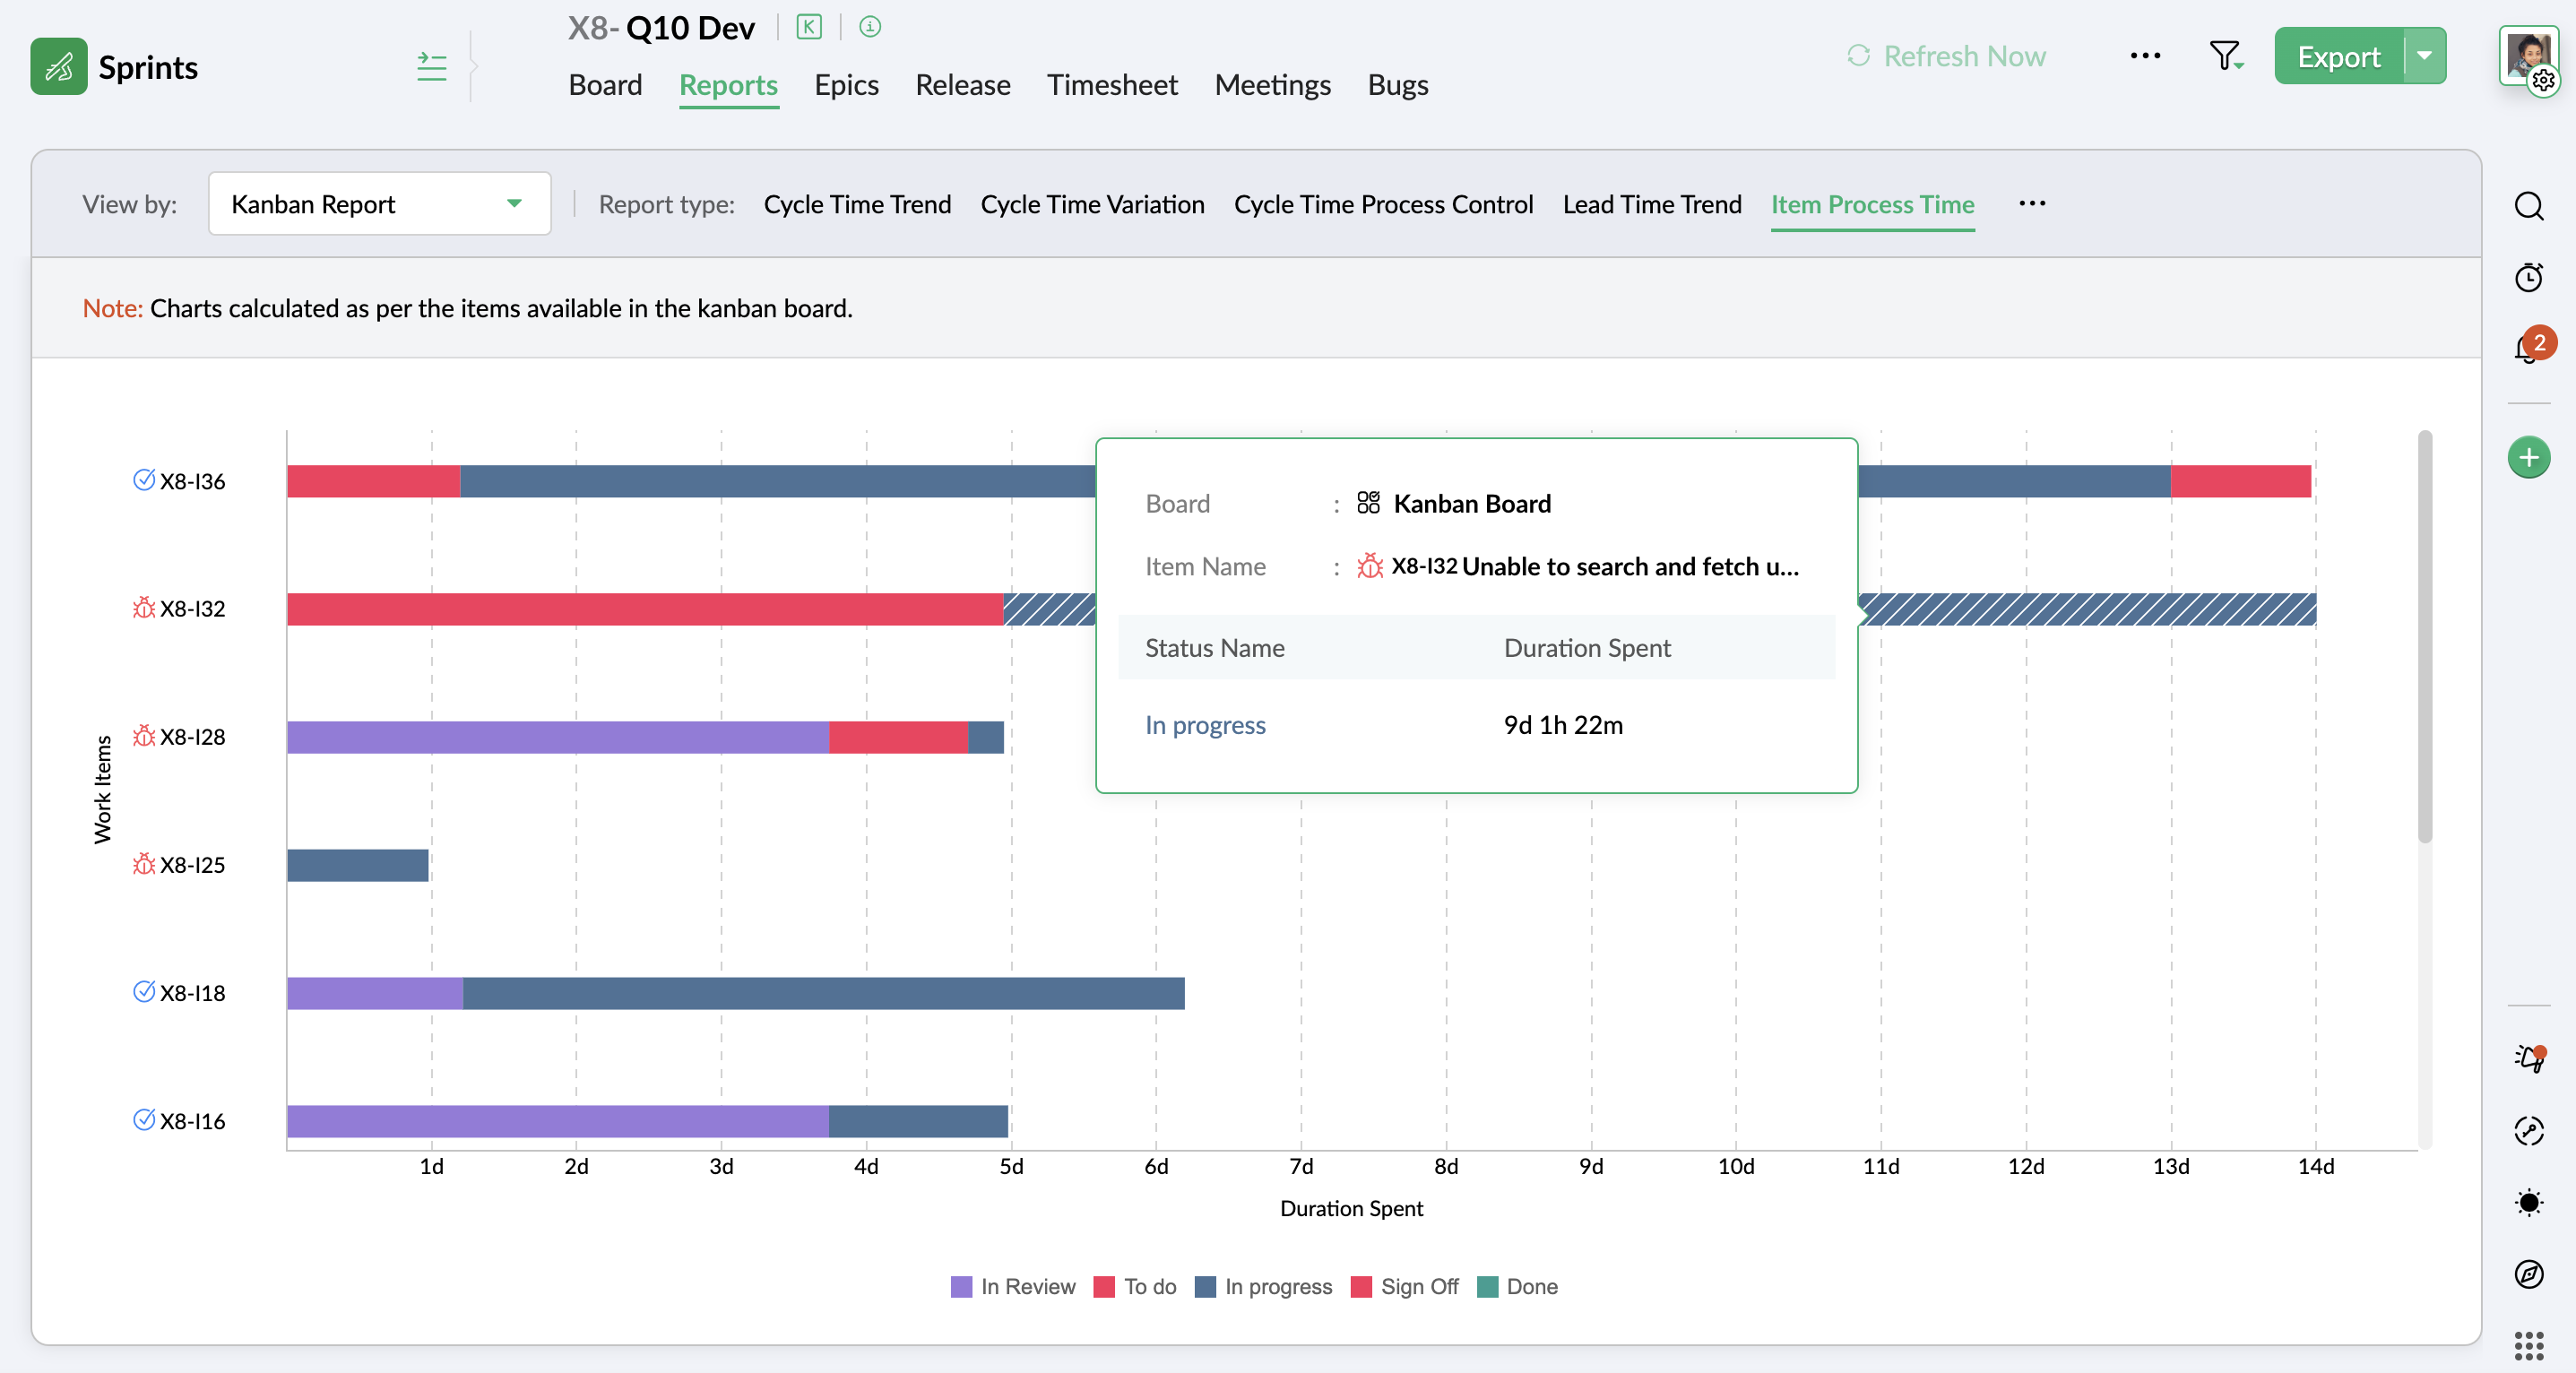The width and height of the screenshot is (2576, 1373).
Task: Expand the Export dropdown arrow
Action: click(2424, 56)
